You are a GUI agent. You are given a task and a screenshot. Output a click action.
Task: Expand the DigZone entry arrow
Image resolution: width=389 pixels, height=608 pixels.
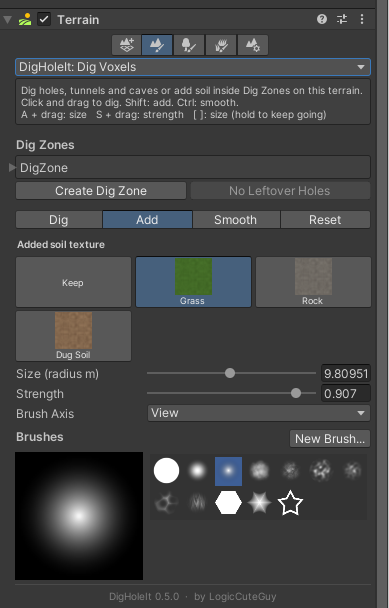12,168
